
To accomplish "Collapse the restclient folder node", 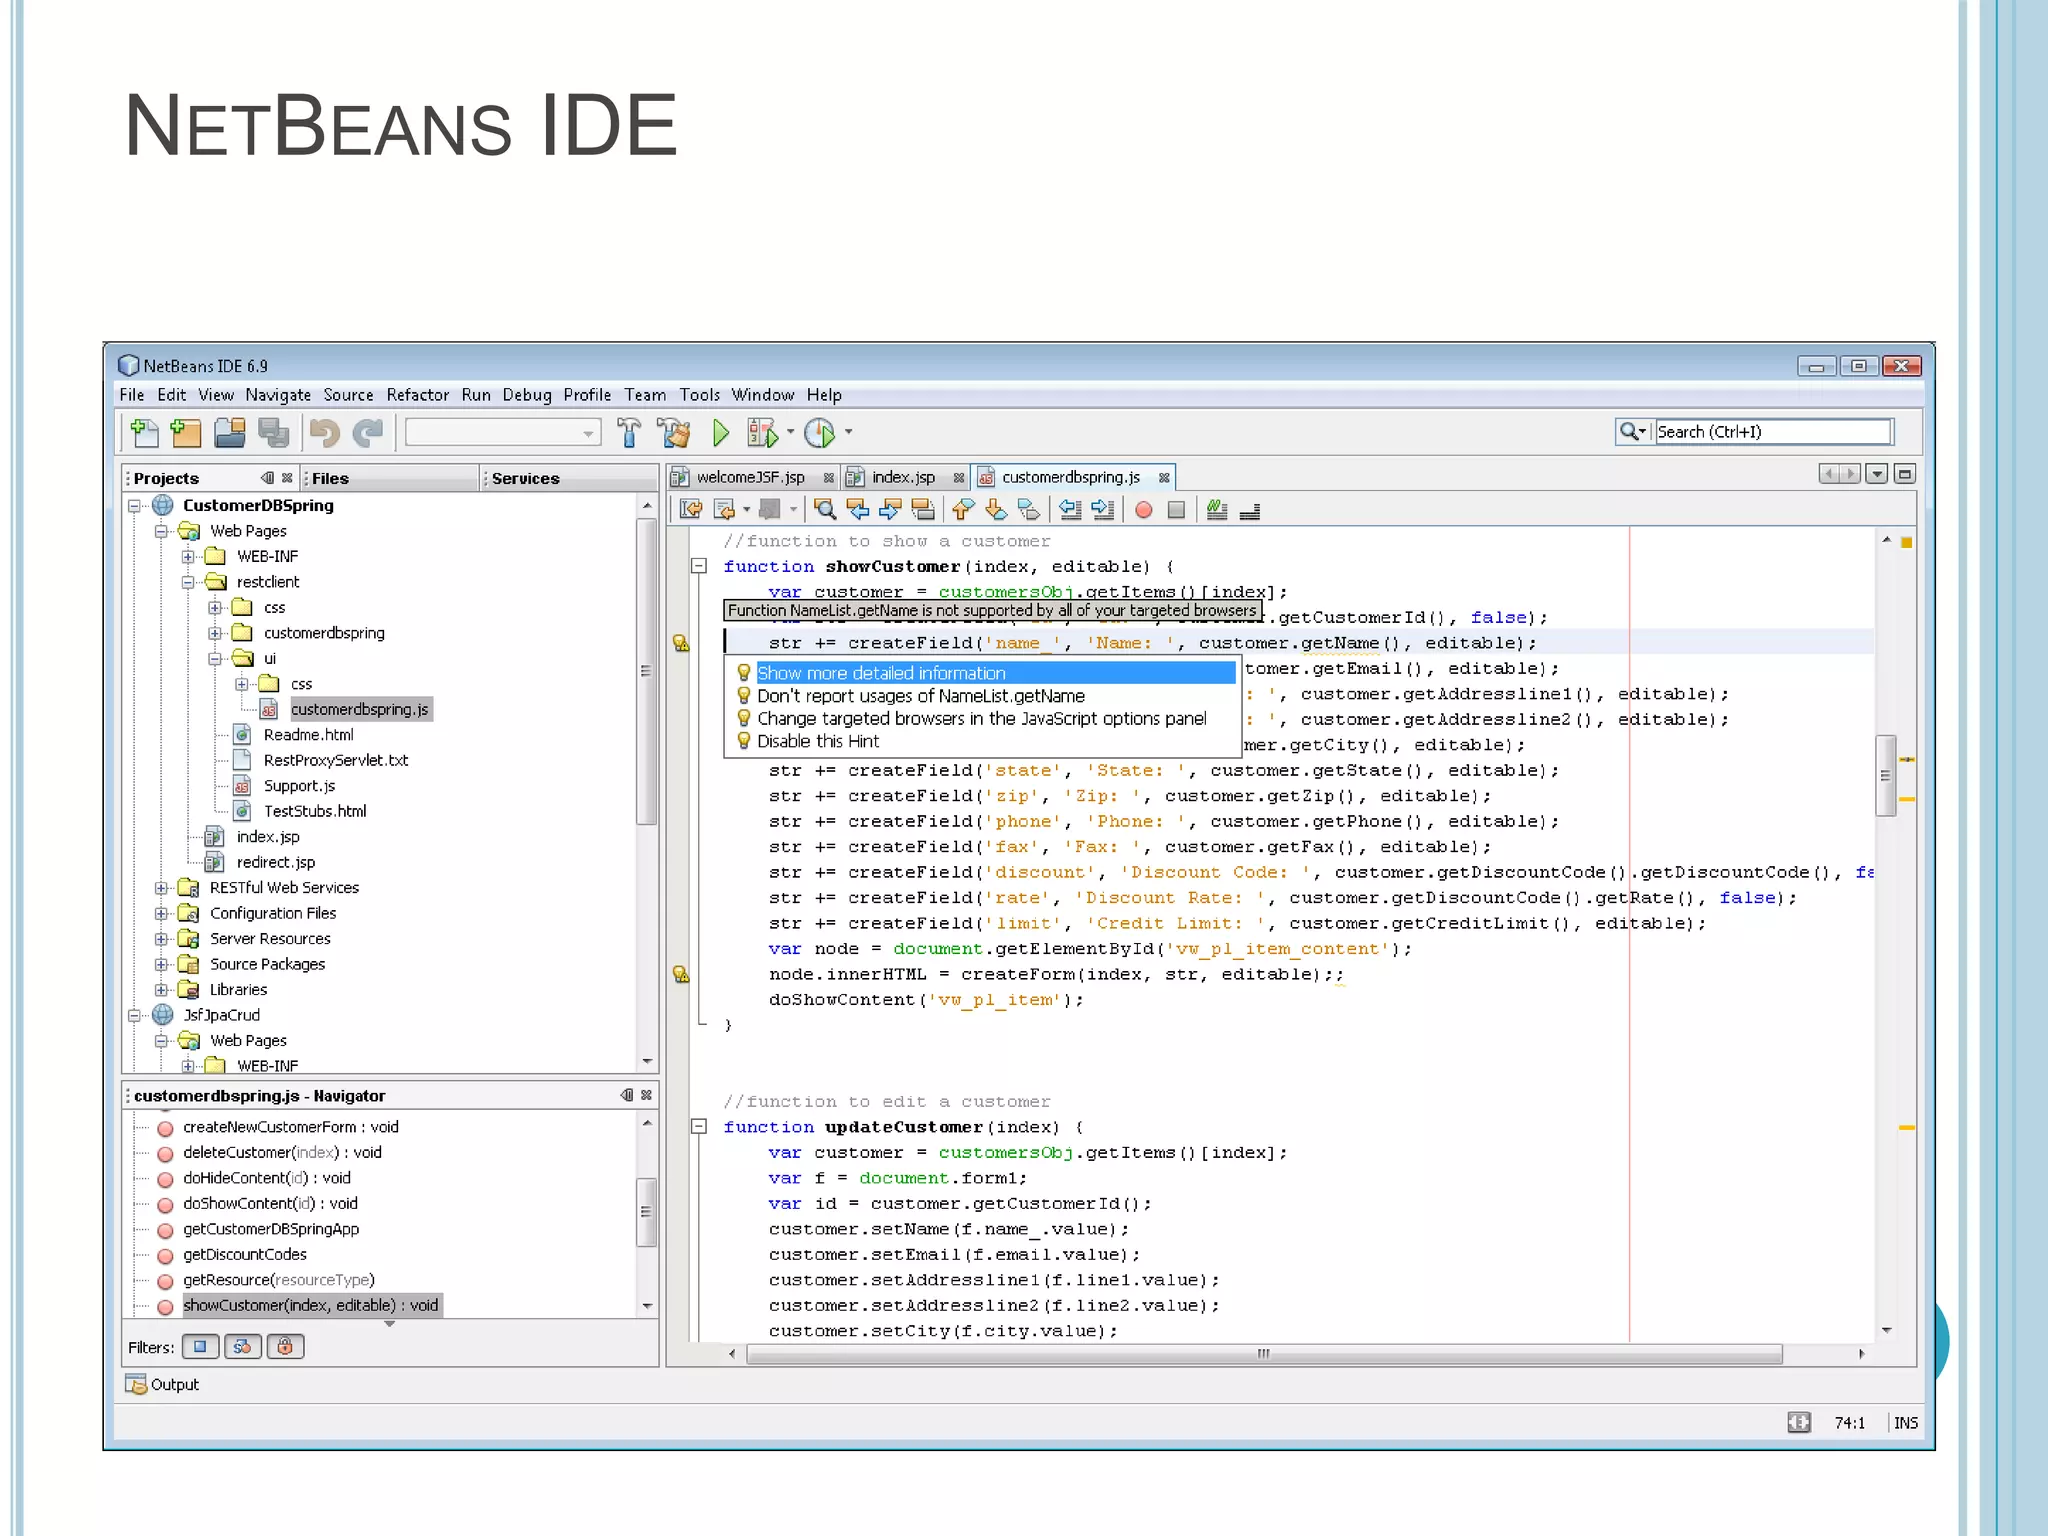I will 188,582.
